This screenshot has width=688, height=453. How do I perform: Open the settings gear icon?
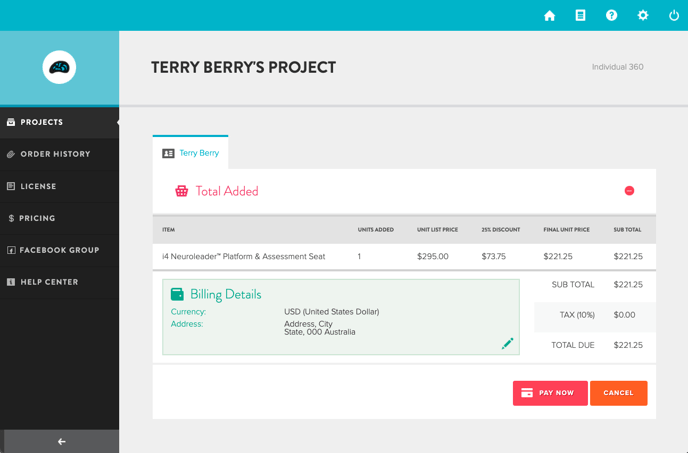[x=642, y=15]
